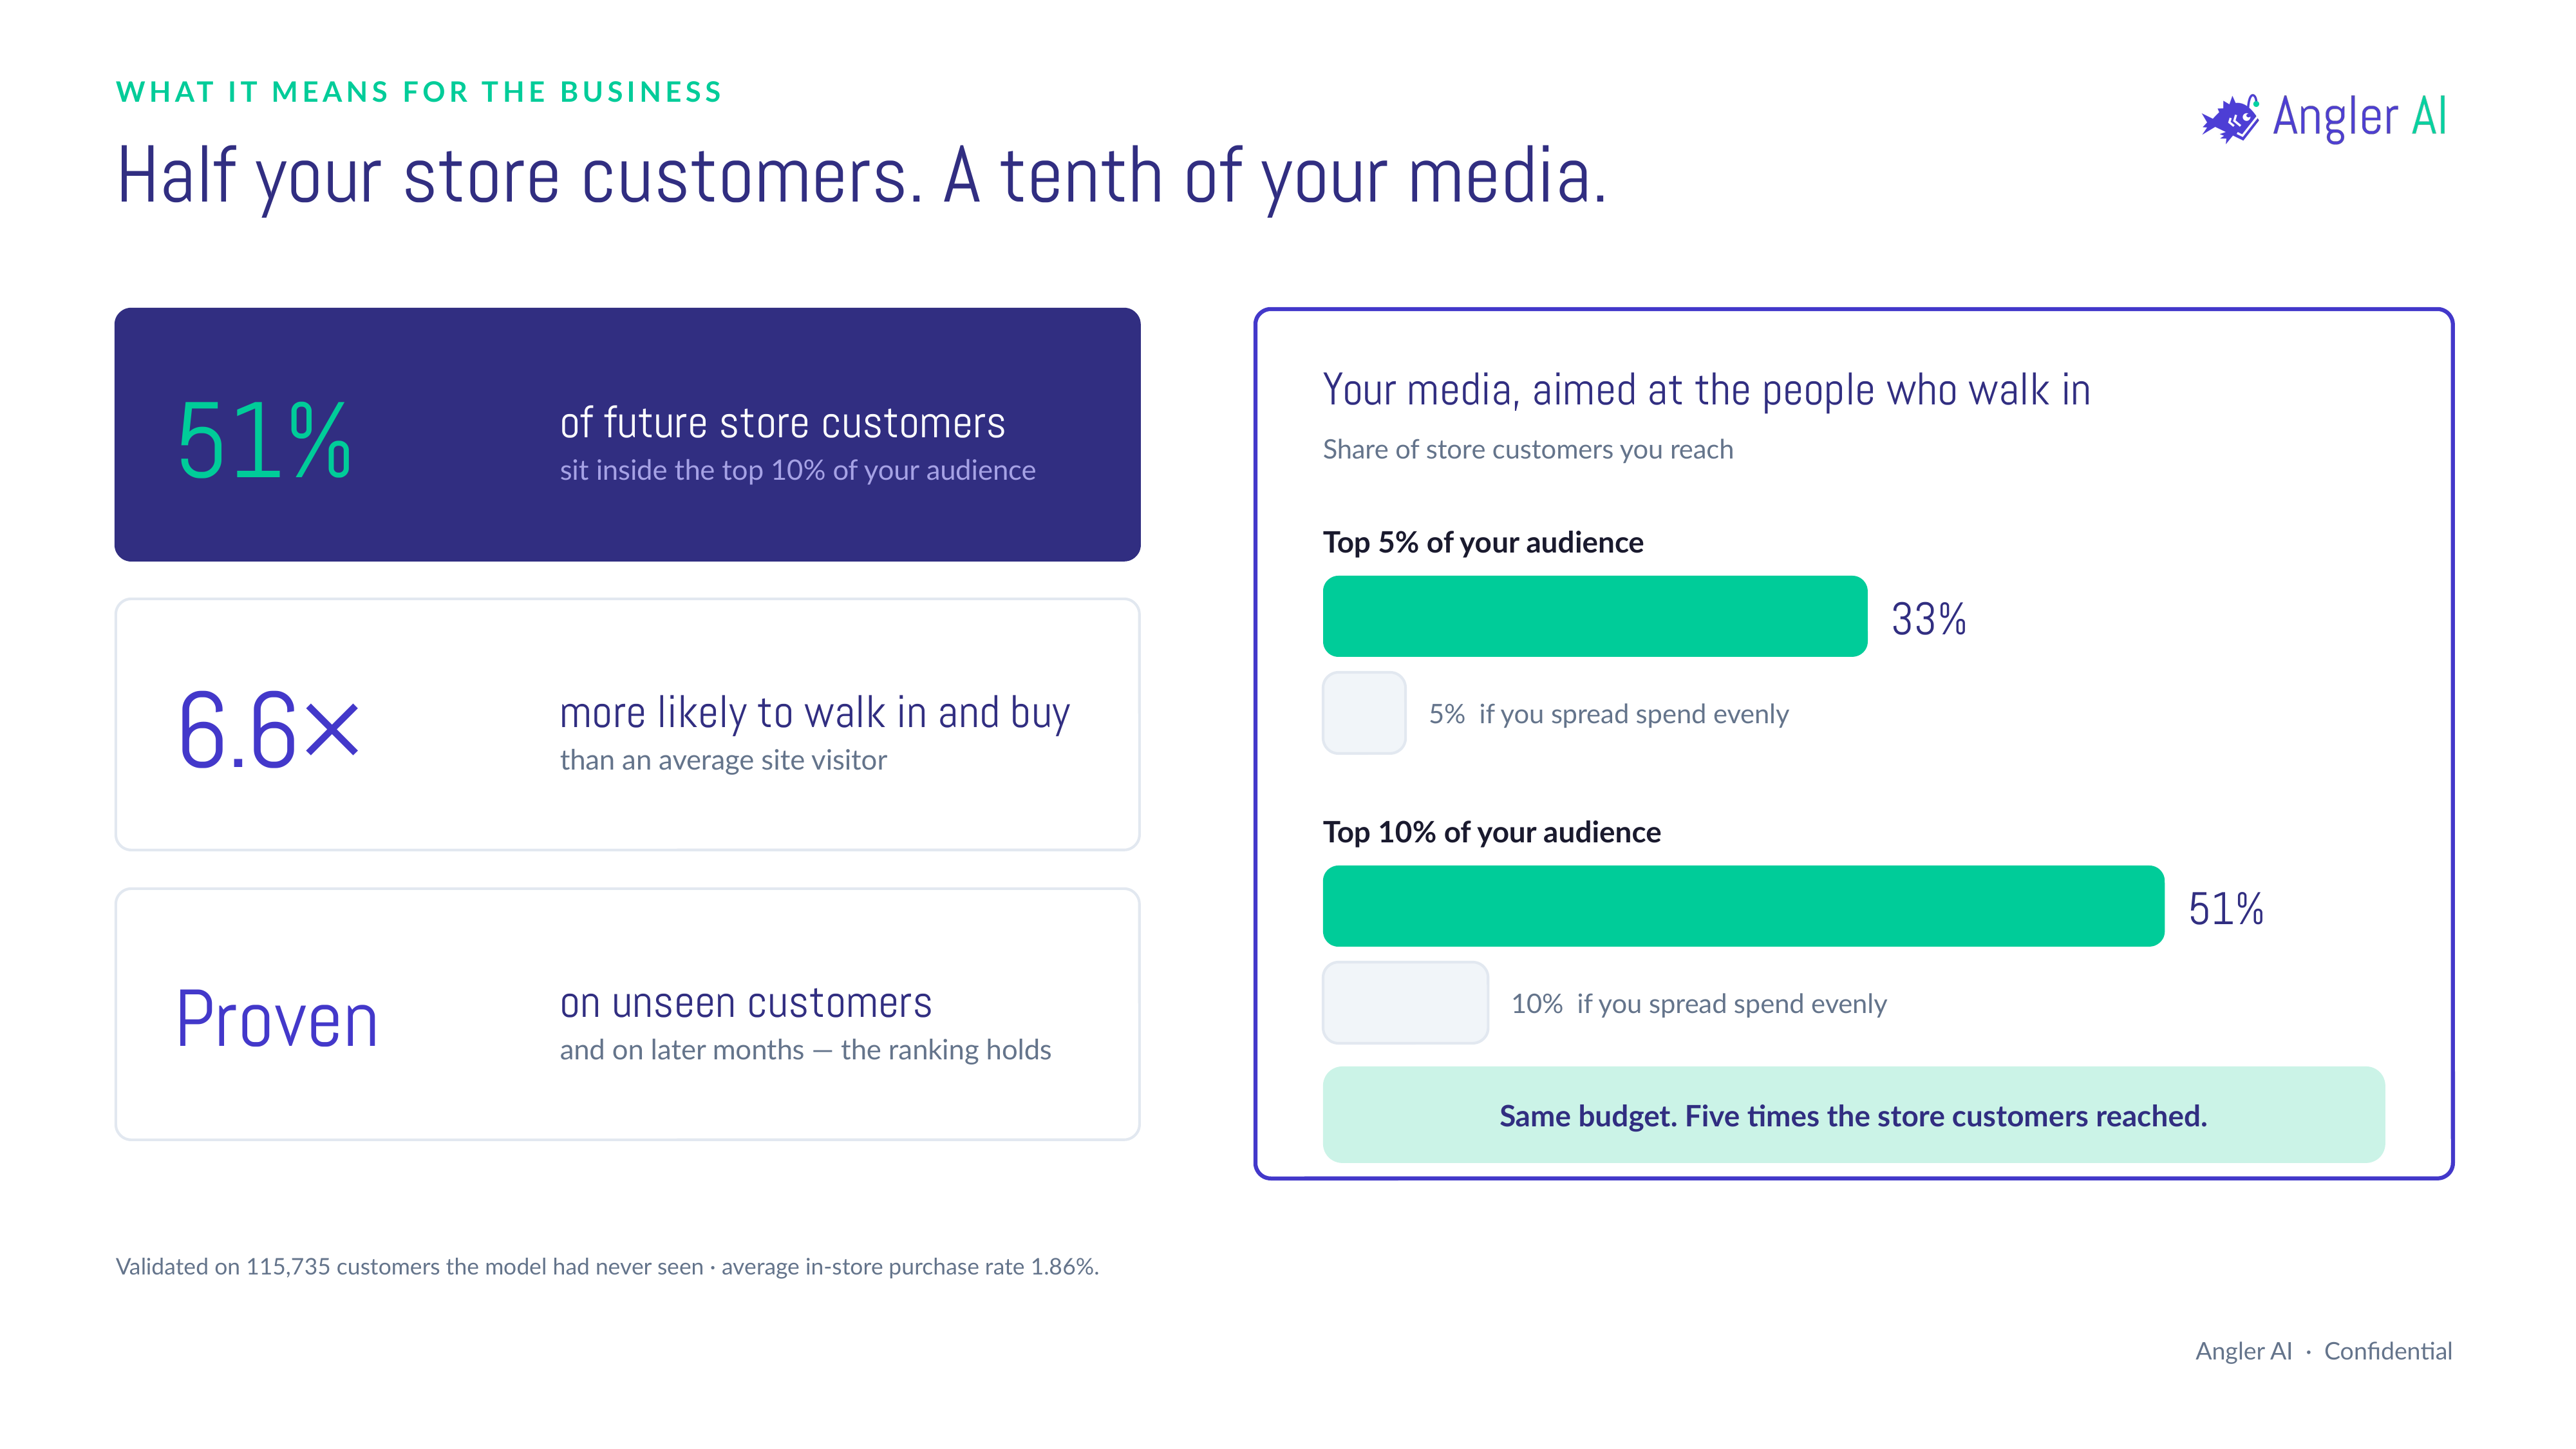Viewport: 2576px width, 1449px height.
Task: Click the green 51% bar for Top 10%
Action: click(x=1743, y=906)
